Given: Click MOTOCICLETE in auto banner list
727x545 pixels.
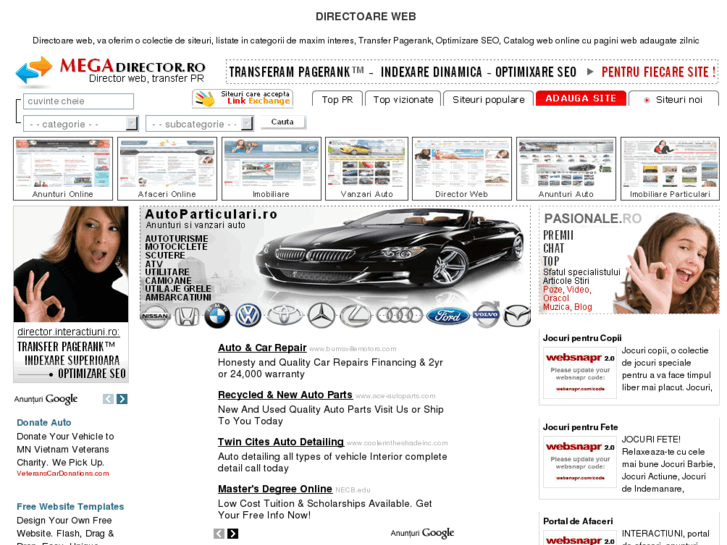Looking at the screenshot, I should click(176, 247).
